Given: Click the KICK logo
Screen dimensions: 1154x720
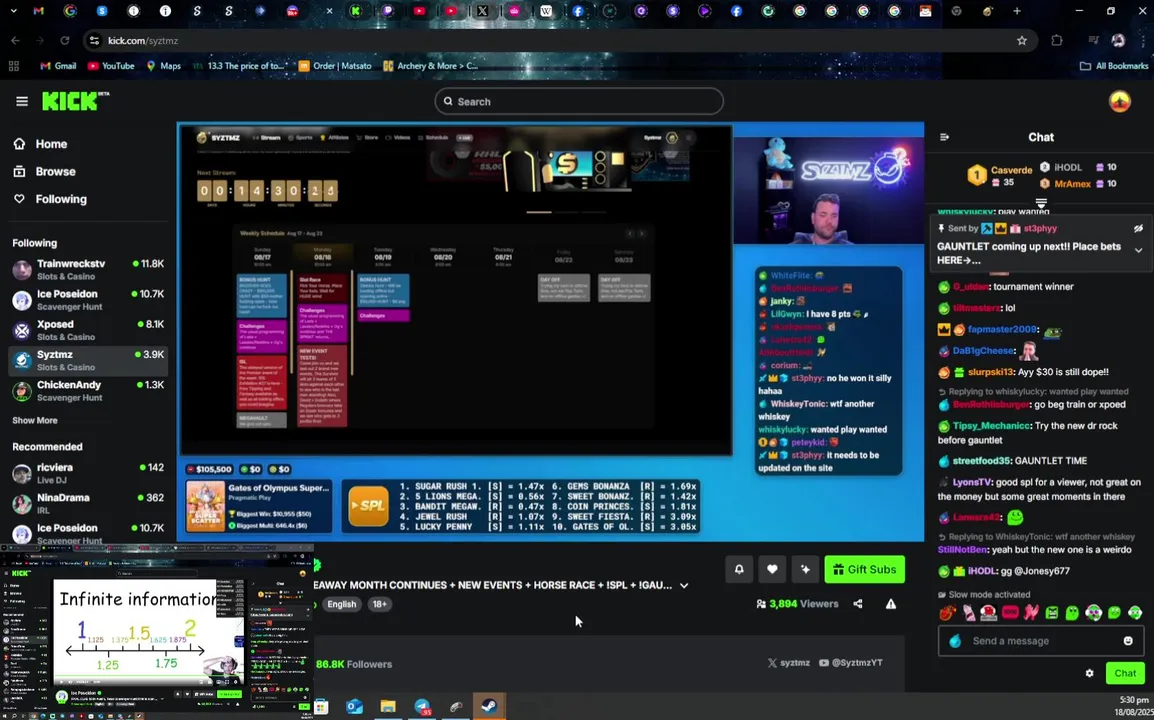Looking at the screenshot, I should coord(74,101).
